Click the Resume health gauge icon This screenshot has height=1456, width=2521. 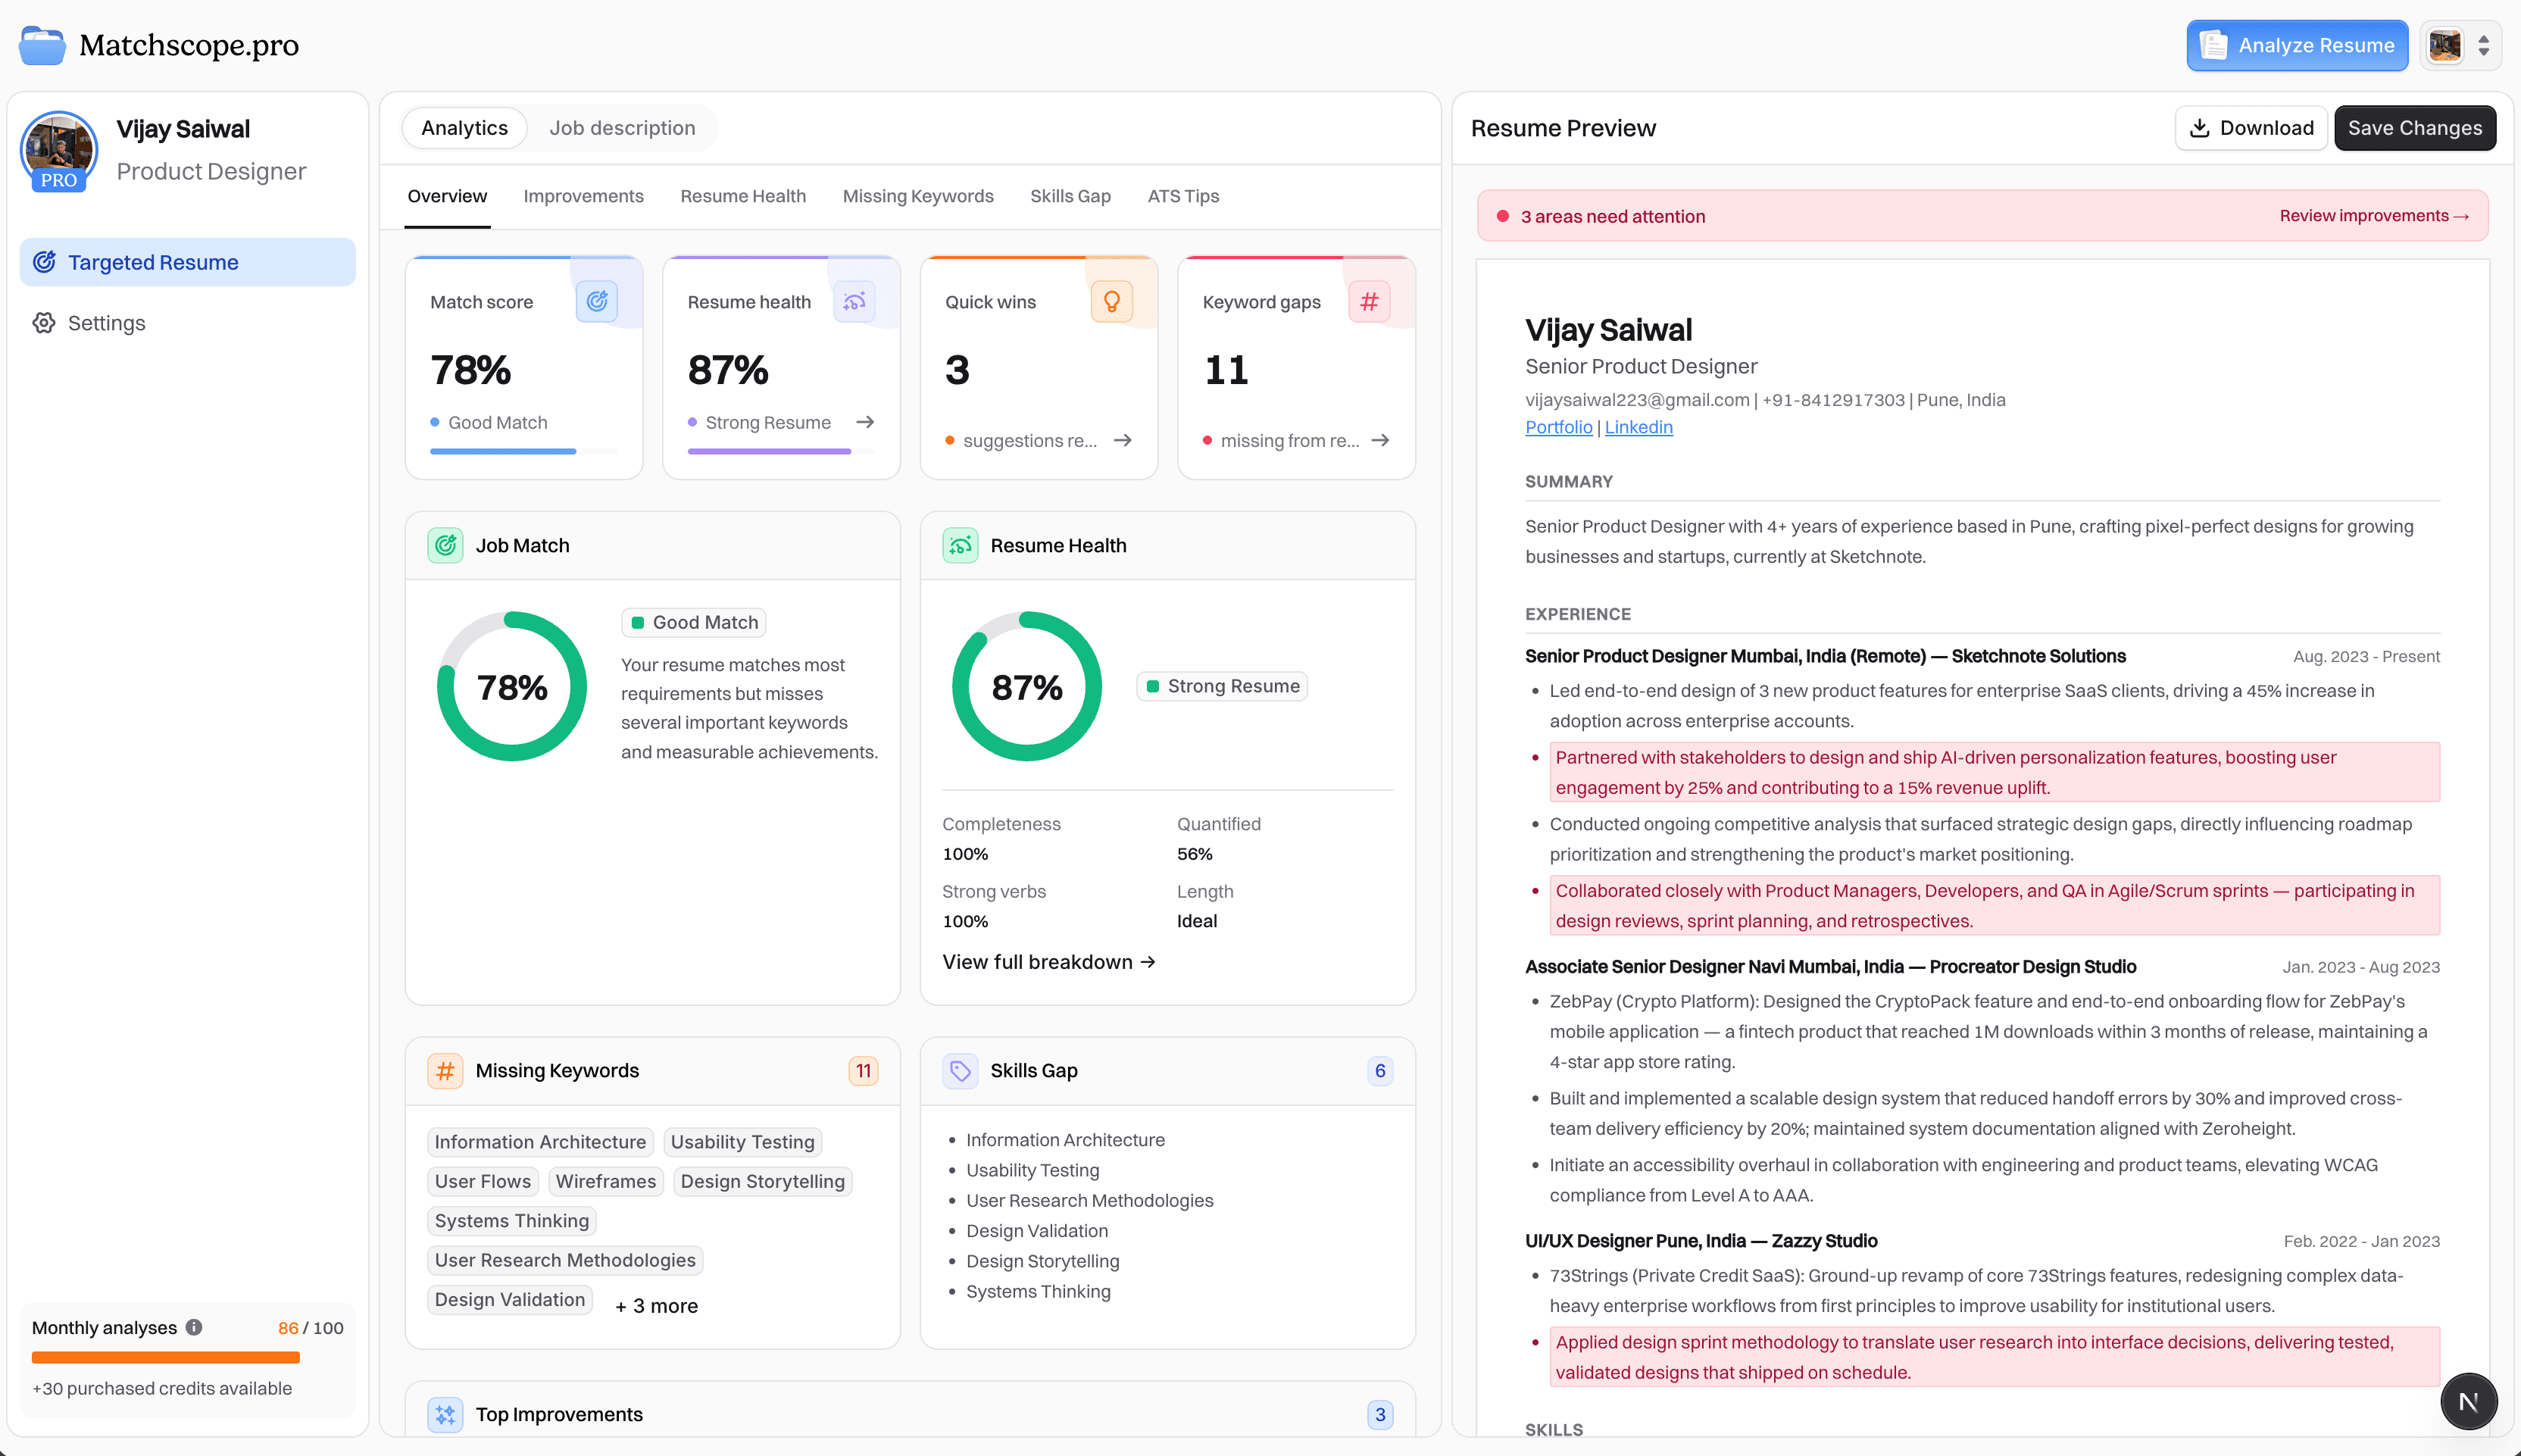pos(854,301)
